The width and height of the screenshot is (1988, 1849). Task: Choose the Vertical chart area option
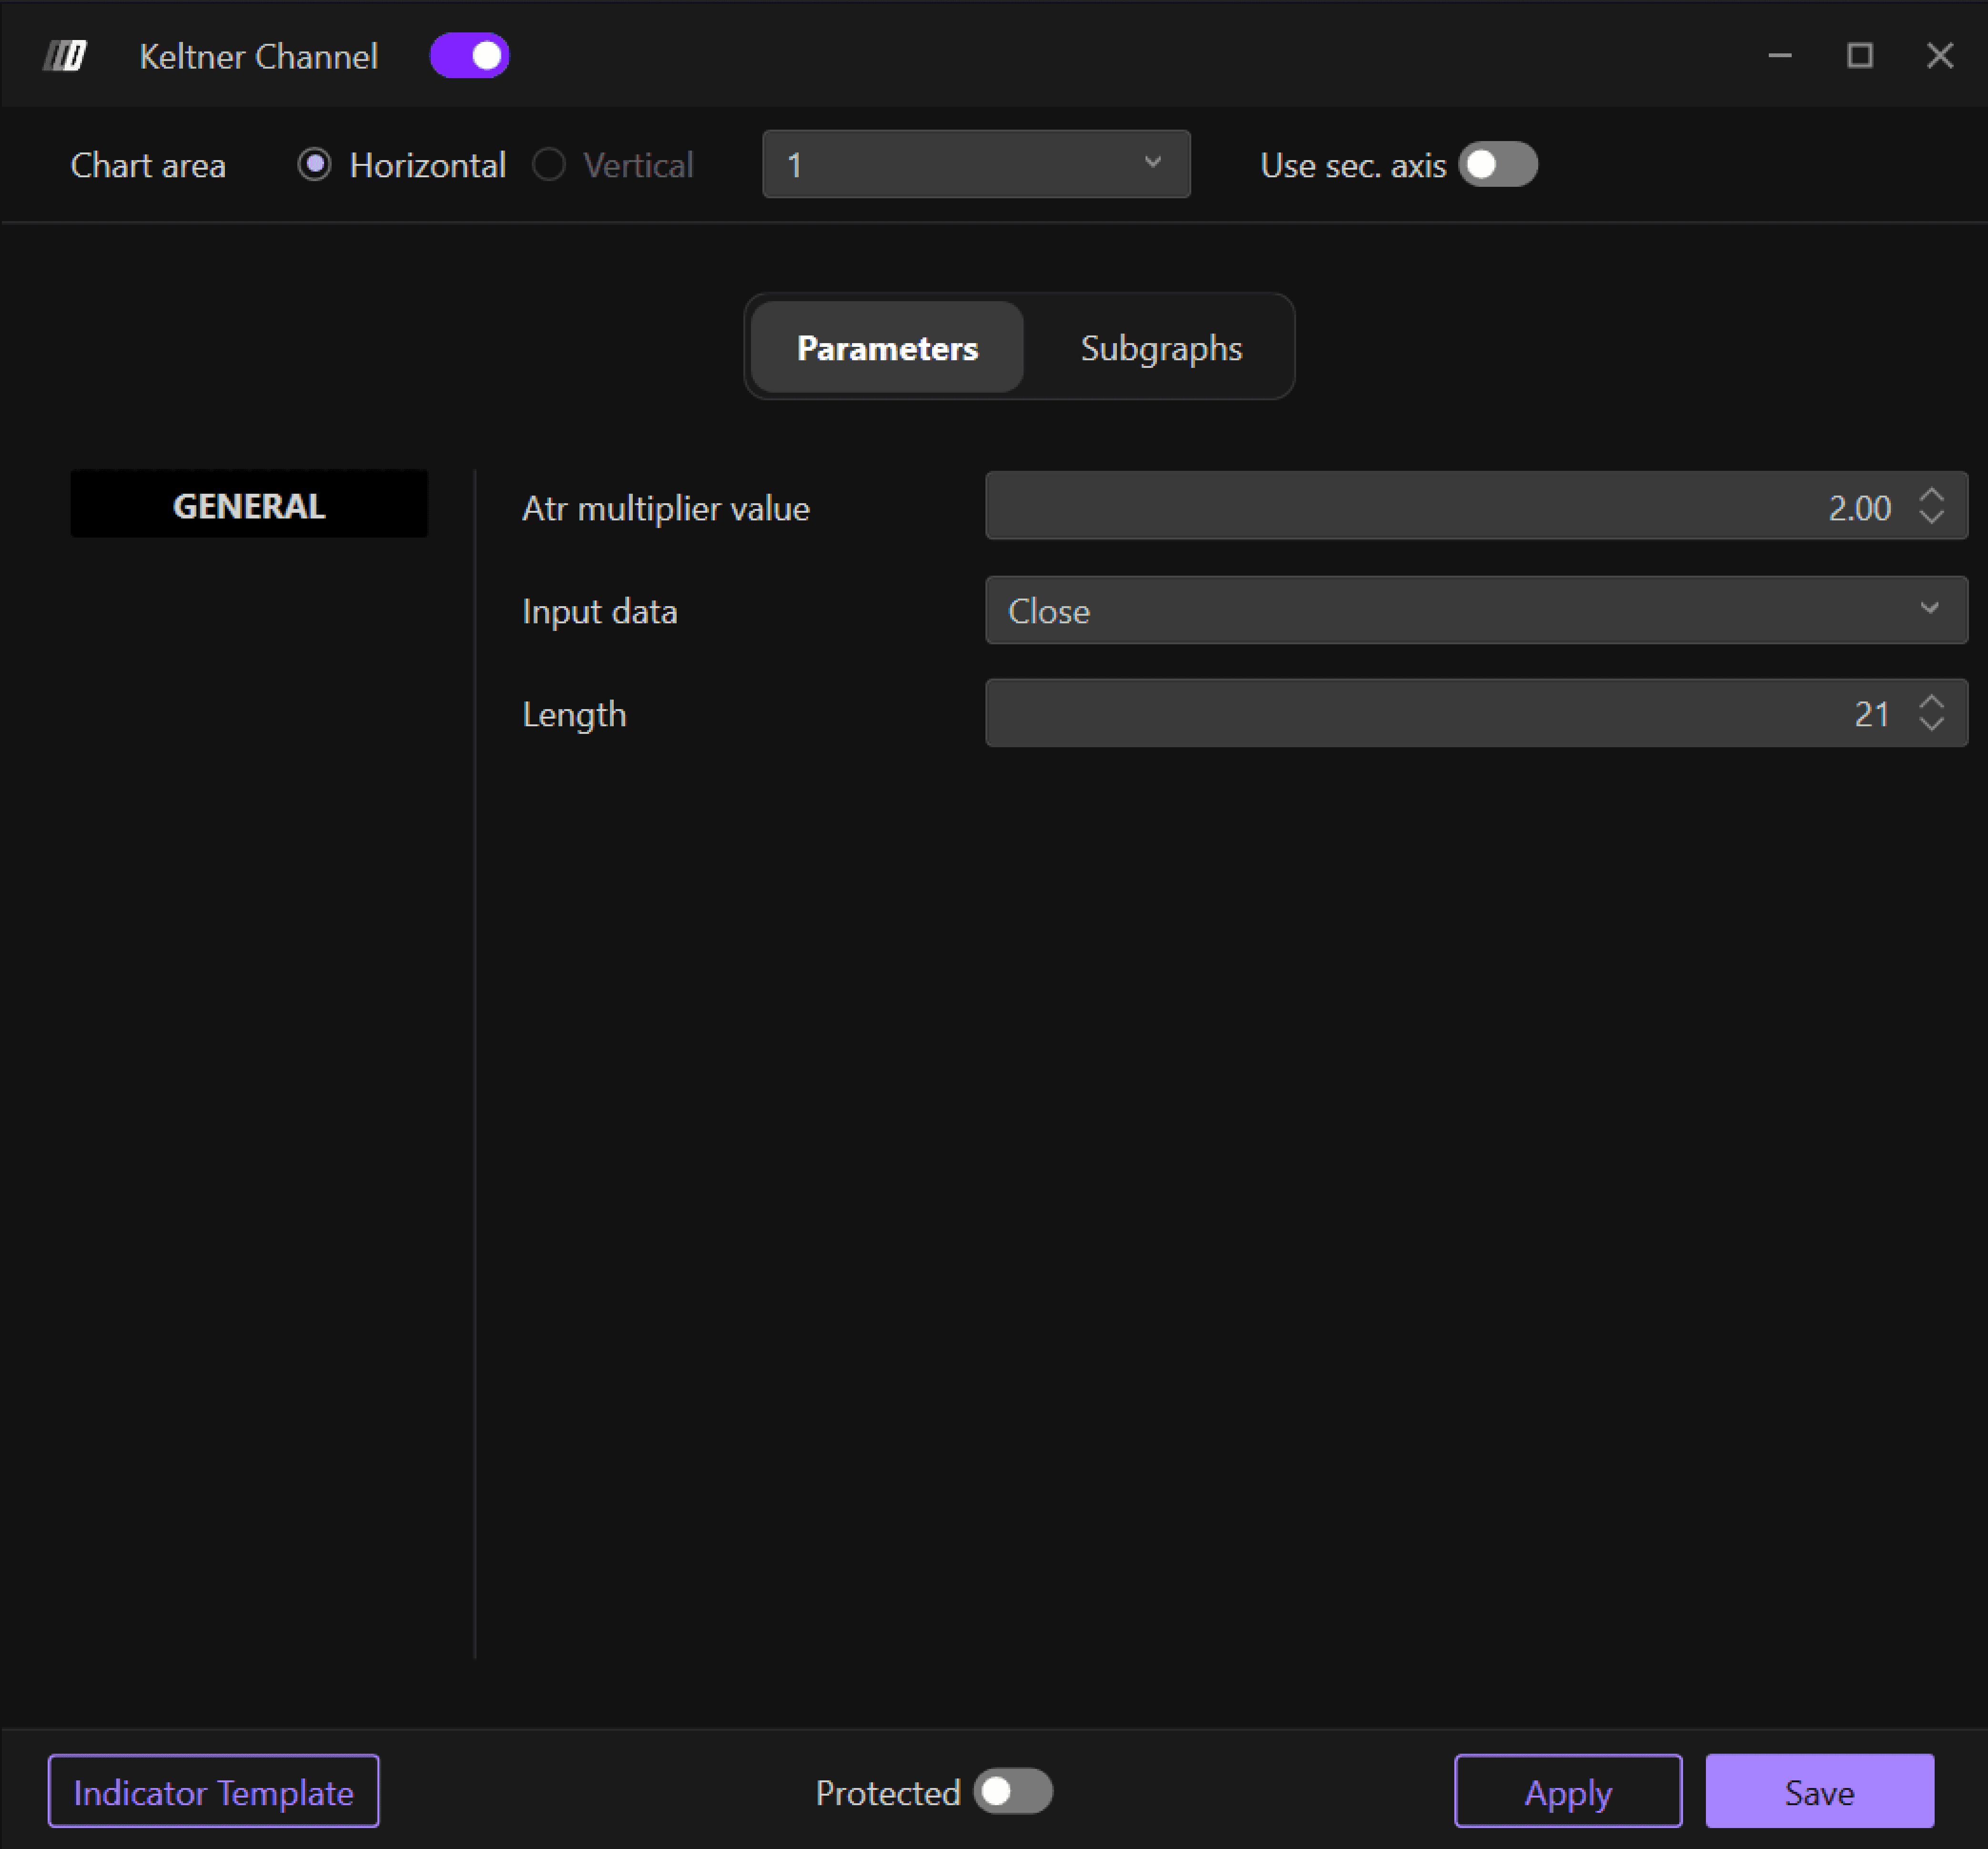coord(549,165)
